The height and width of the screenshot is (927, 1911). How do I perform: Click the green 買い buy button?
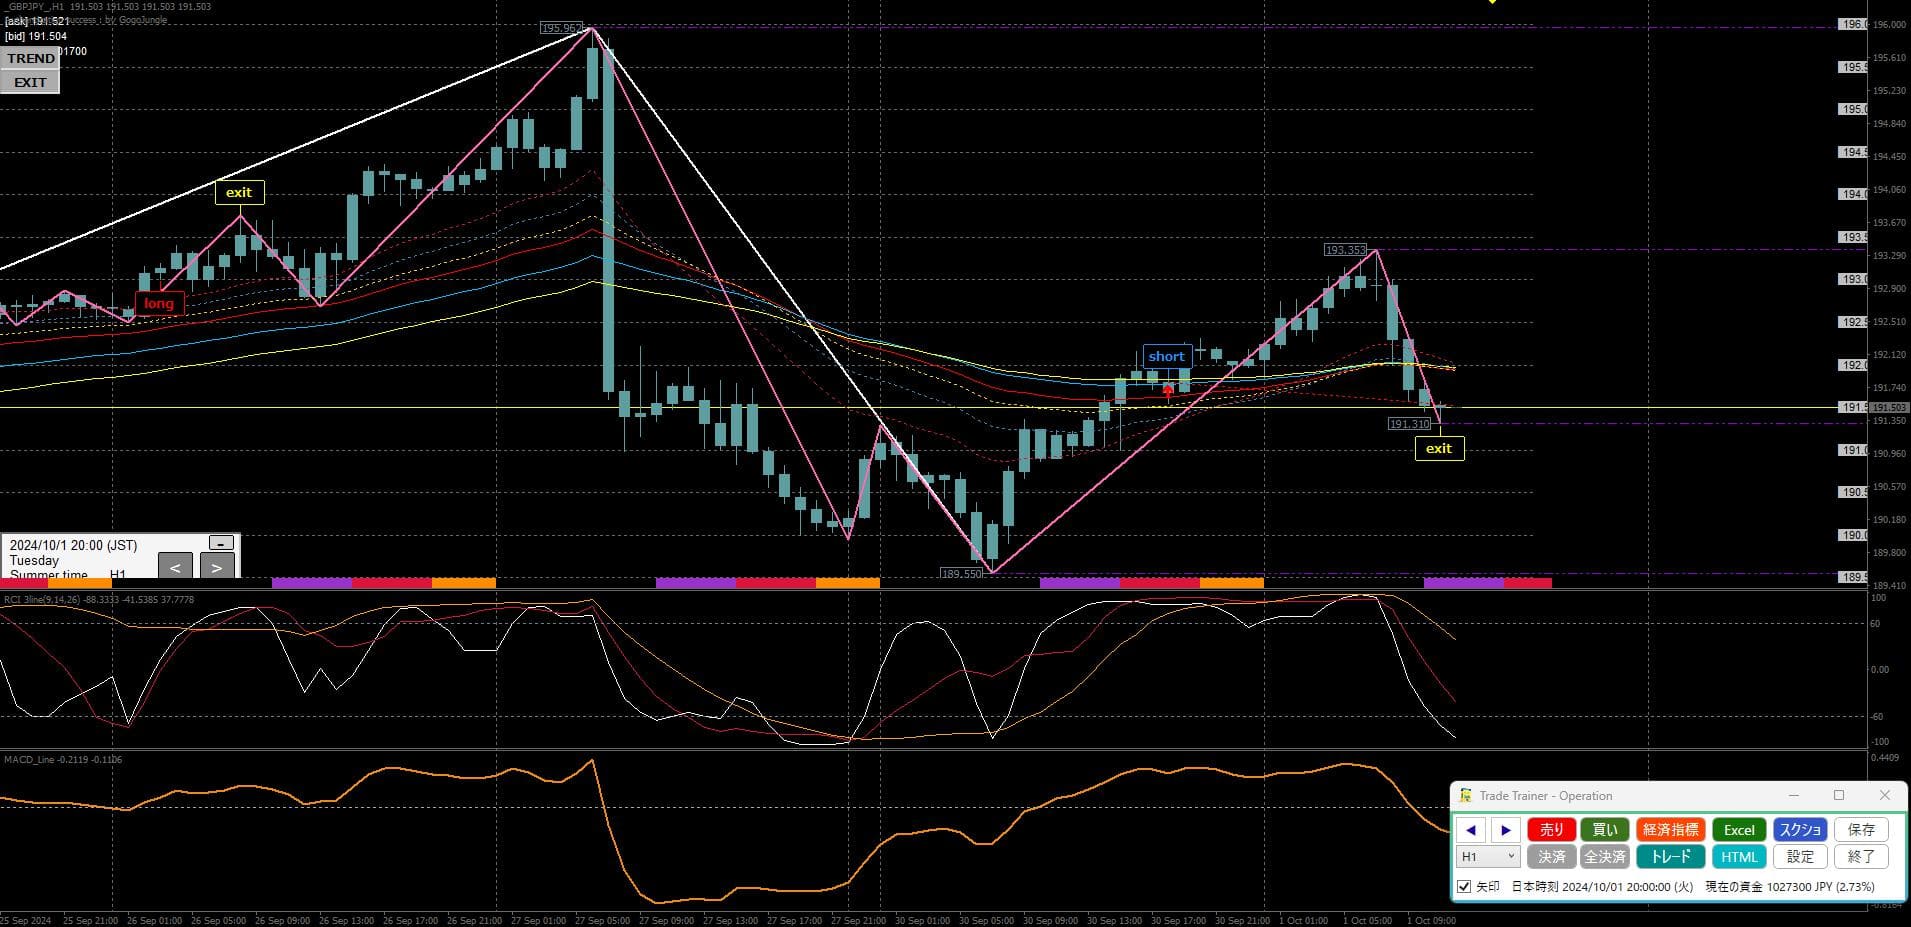pyautogui.click(x=1604, y=830)
